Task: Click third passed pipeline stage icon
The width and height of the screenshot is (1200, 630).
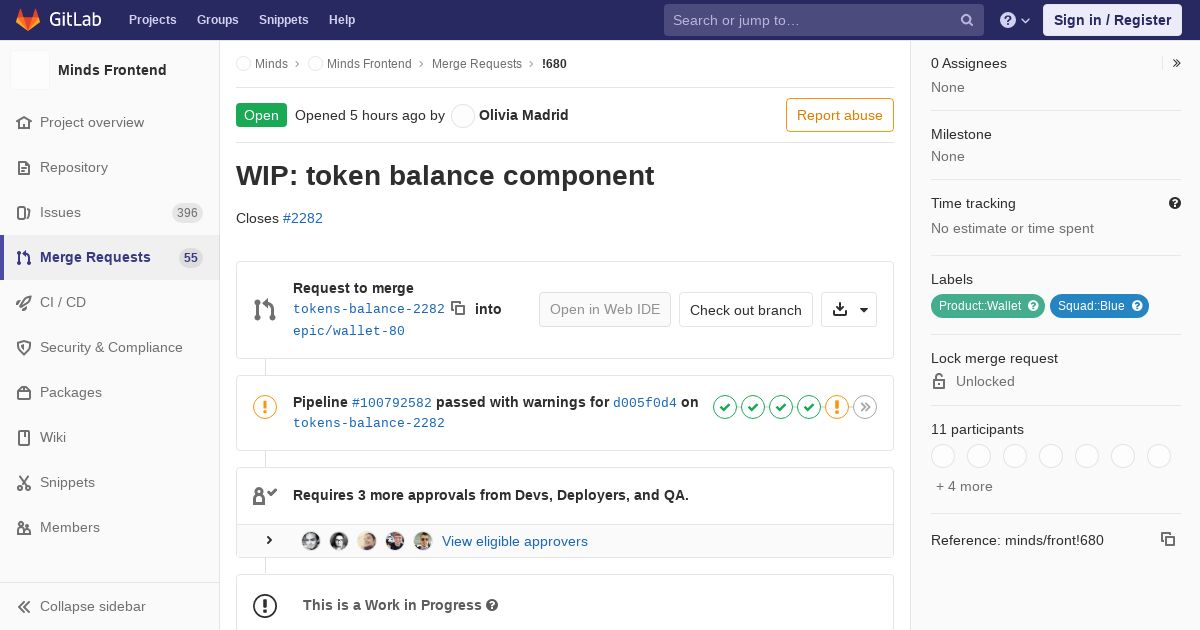Action: coord(781,407)
